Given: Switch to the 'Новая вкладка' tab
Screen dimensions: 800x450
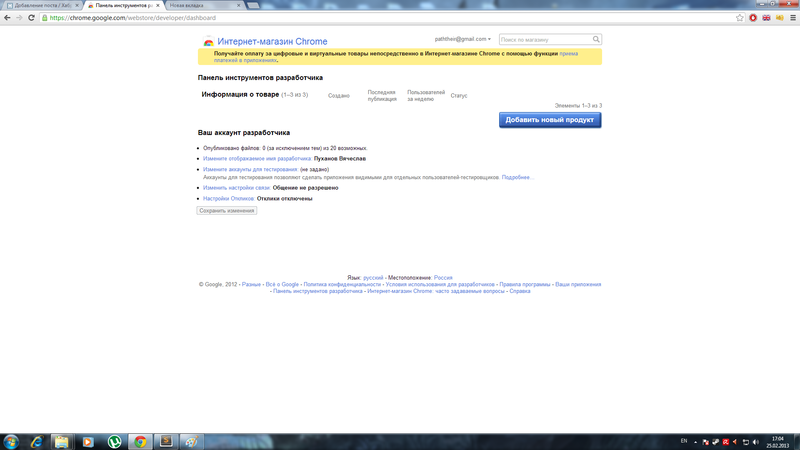Looking at the screenshot, I should [x=202, y=5].
